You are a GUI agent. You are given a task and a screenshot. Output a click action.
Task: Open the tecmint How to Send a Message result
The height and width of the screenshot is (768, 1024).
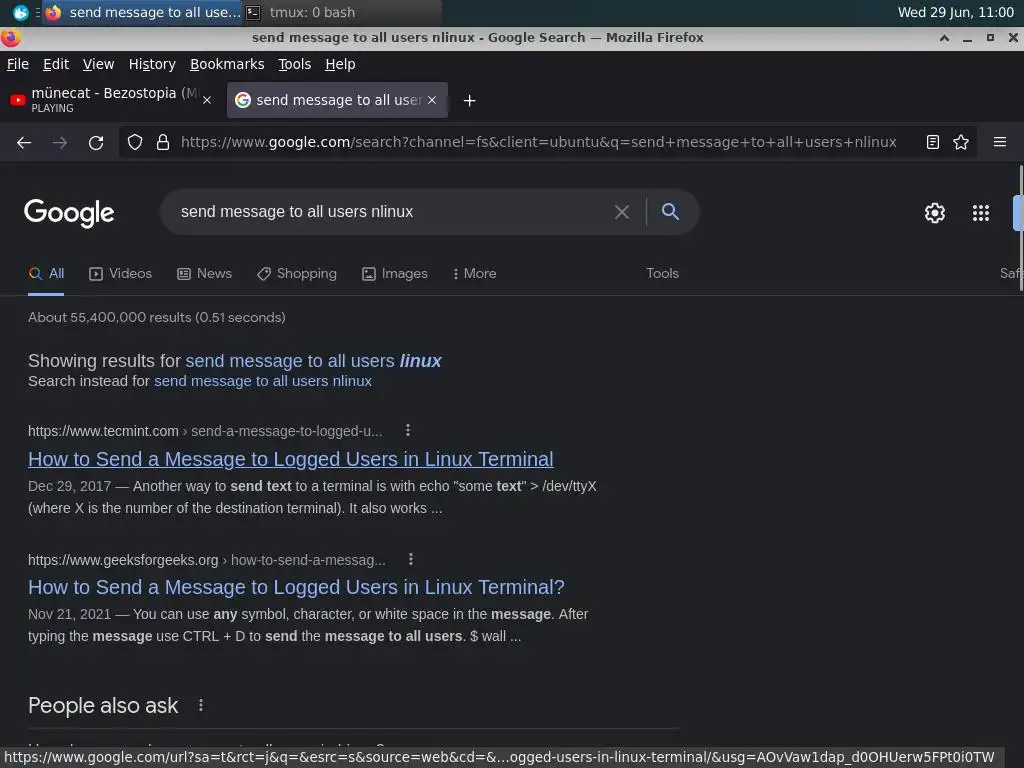click(291, 459)
